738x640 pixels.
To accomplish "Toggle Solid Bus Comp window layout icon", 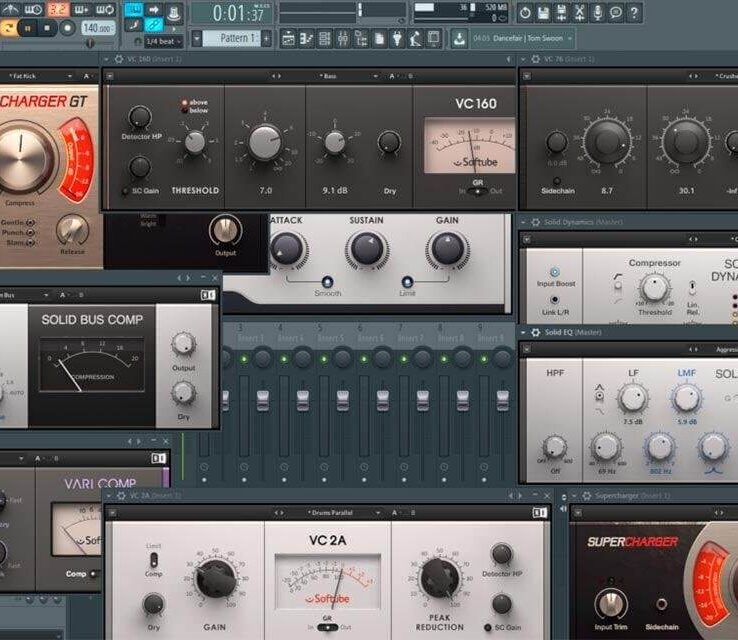I will [208, 295].
